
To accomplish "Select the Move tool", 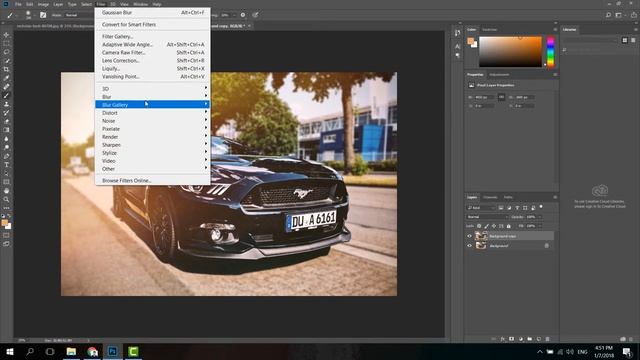I will click(6, 35).
